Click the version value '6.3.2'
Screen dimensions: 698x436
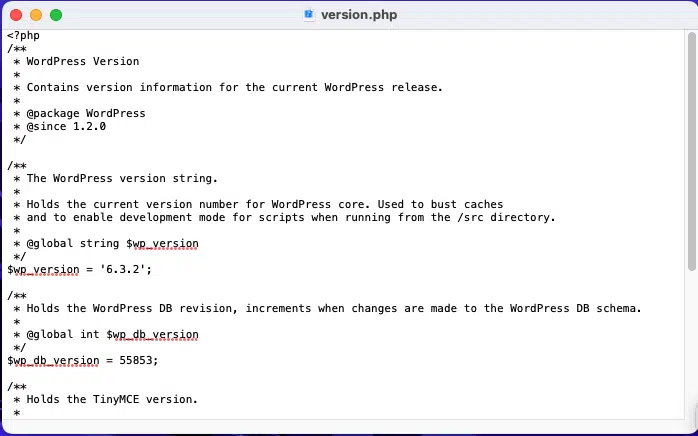click(123, 269)
